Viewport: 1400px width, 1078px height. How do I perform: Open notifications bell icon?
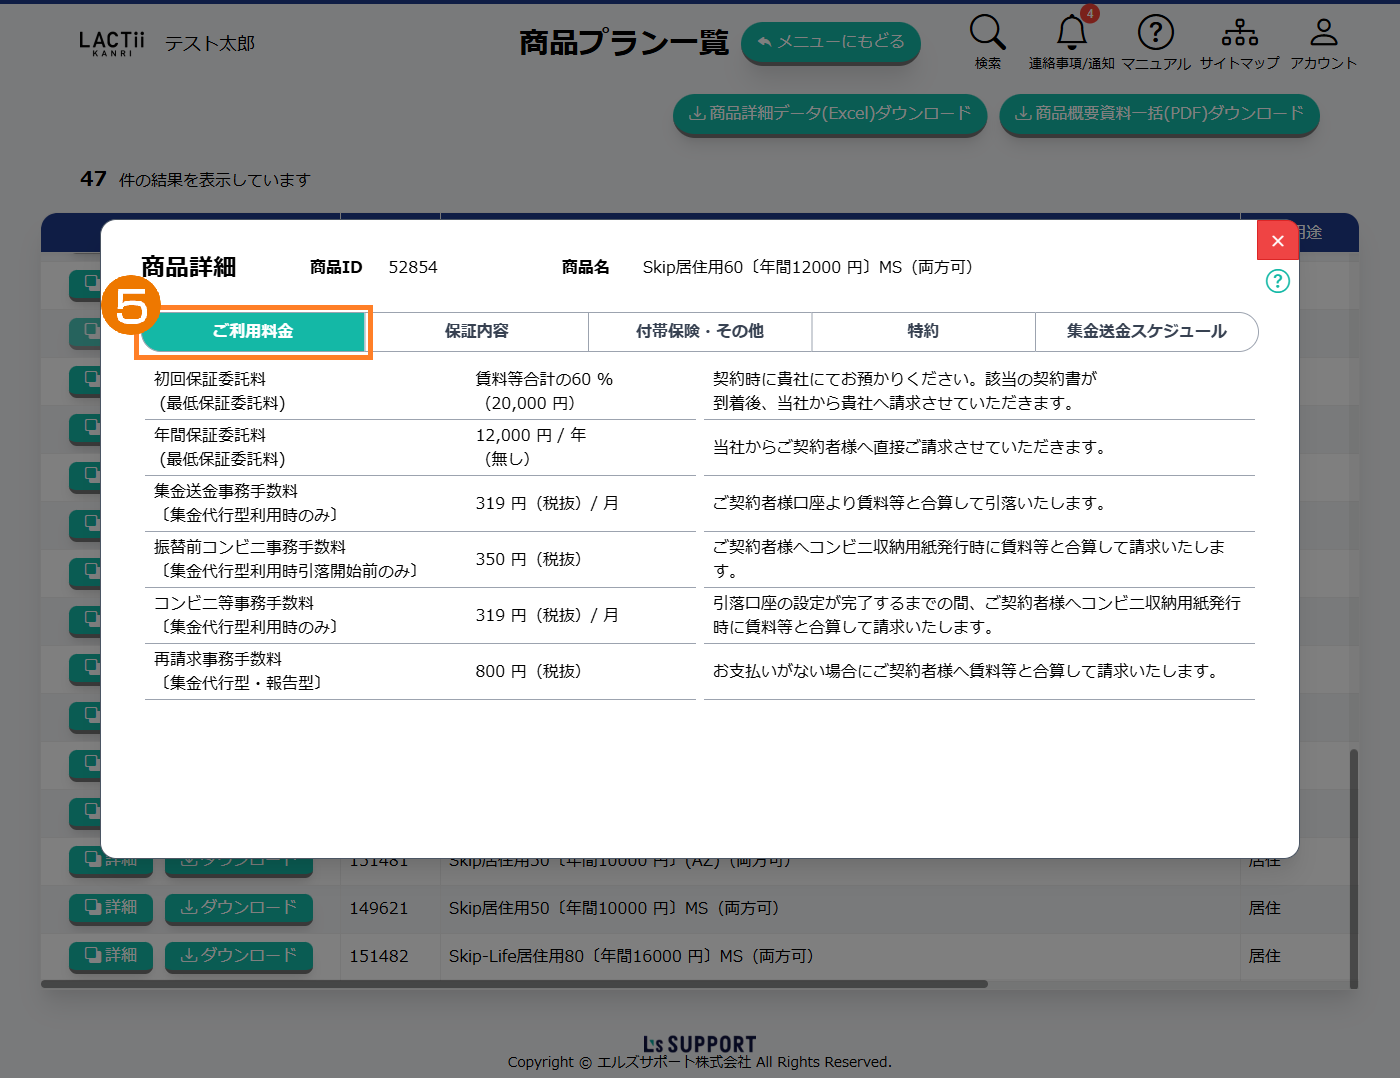coord(1071,33)
